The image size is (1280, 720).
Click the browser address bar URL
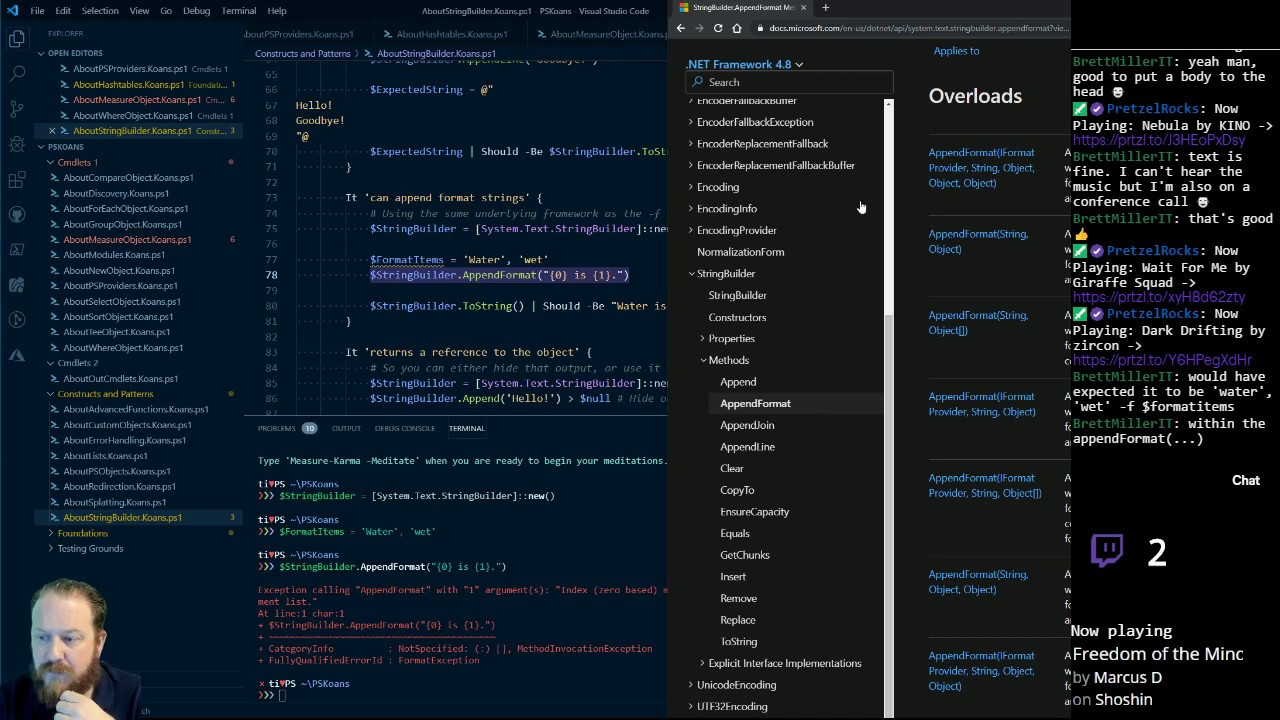coord(918,28)
